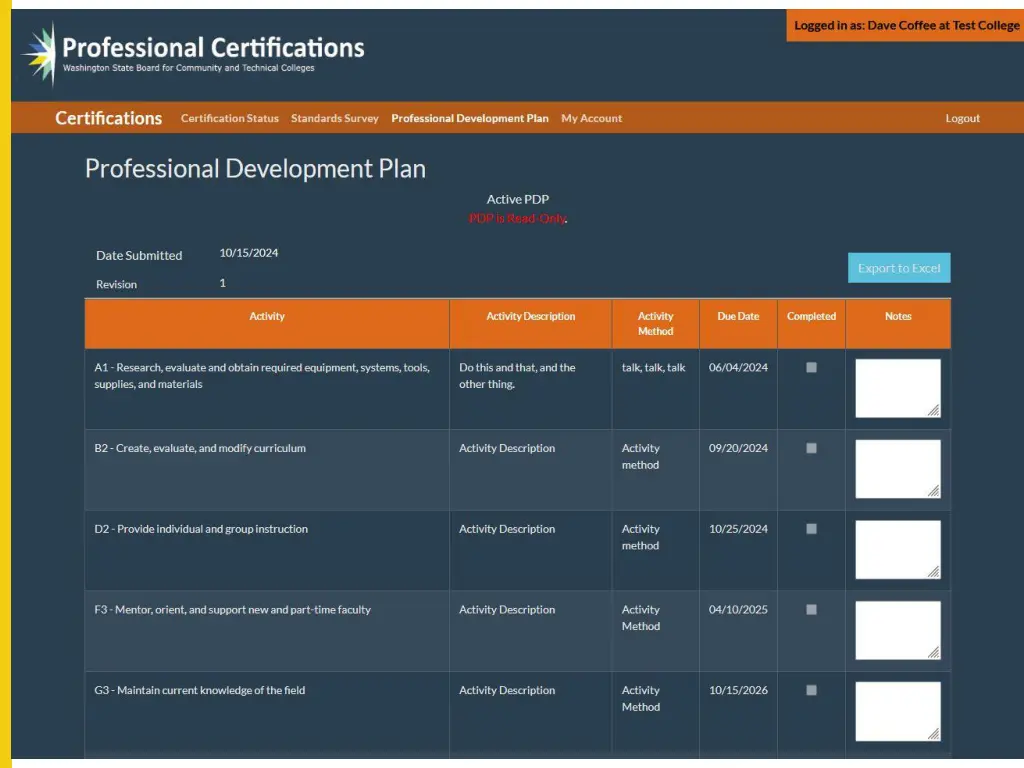Click the A1 Research, evaluate and obtain activity text
The height and width of the screenshot is (768, 1024).
(x=262, y=376)
